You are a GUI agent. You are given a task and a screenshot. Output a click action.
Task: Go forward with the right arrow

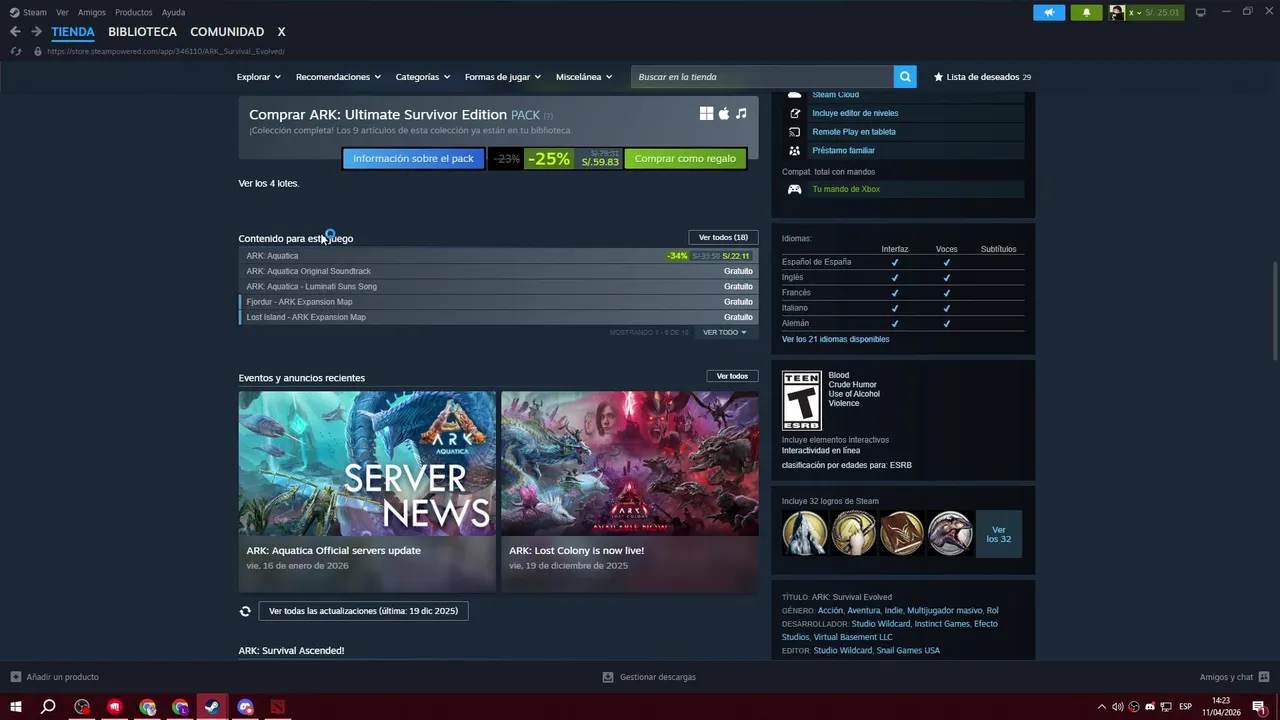click(36, 32)
